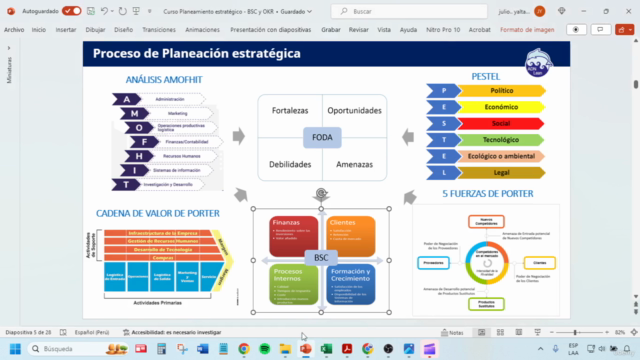
Task: Open Presentación con diapositivas tab
Action: [x=271, y=30]
